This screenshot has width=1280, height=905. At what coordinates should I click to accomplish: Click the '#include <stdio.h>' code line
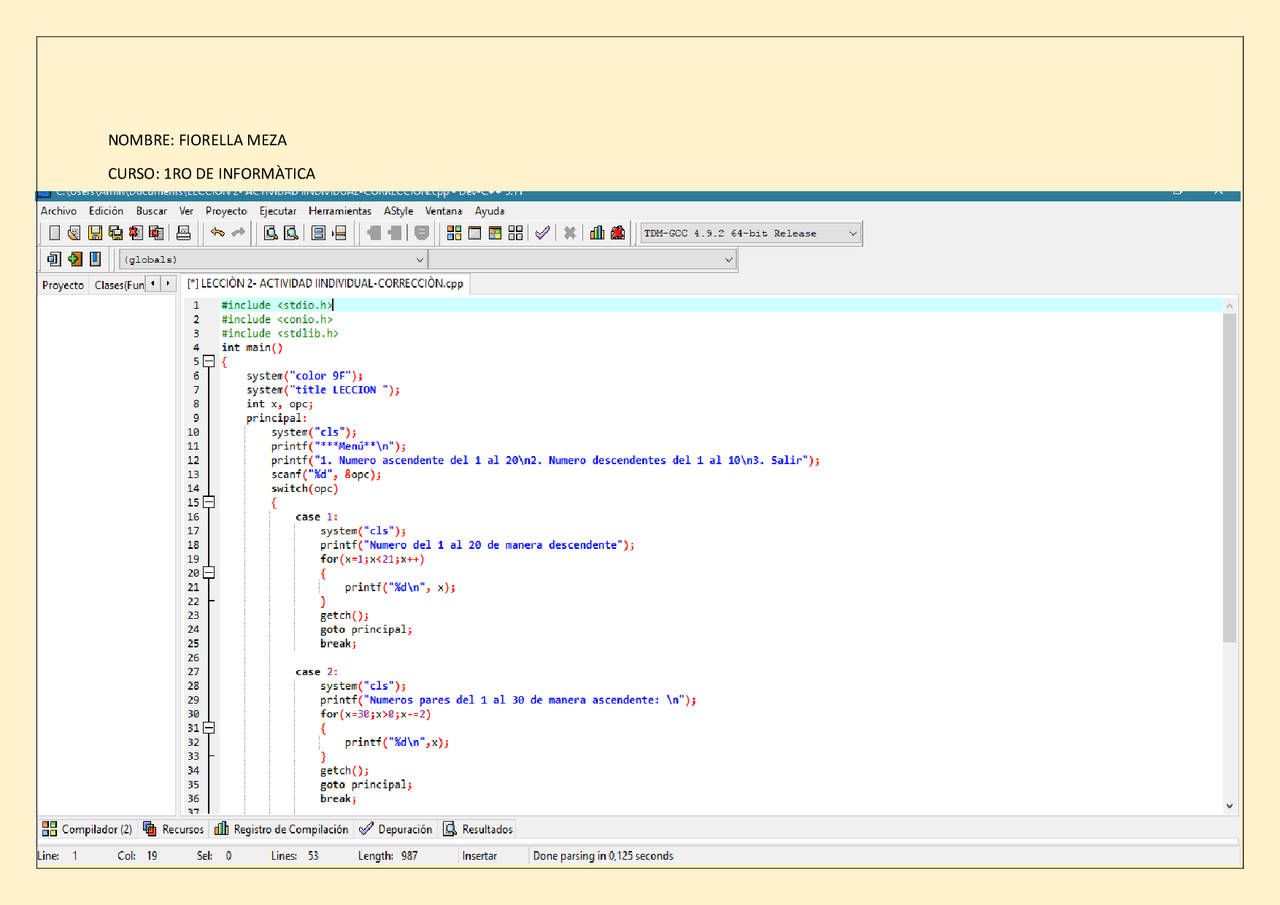point(278,305)
